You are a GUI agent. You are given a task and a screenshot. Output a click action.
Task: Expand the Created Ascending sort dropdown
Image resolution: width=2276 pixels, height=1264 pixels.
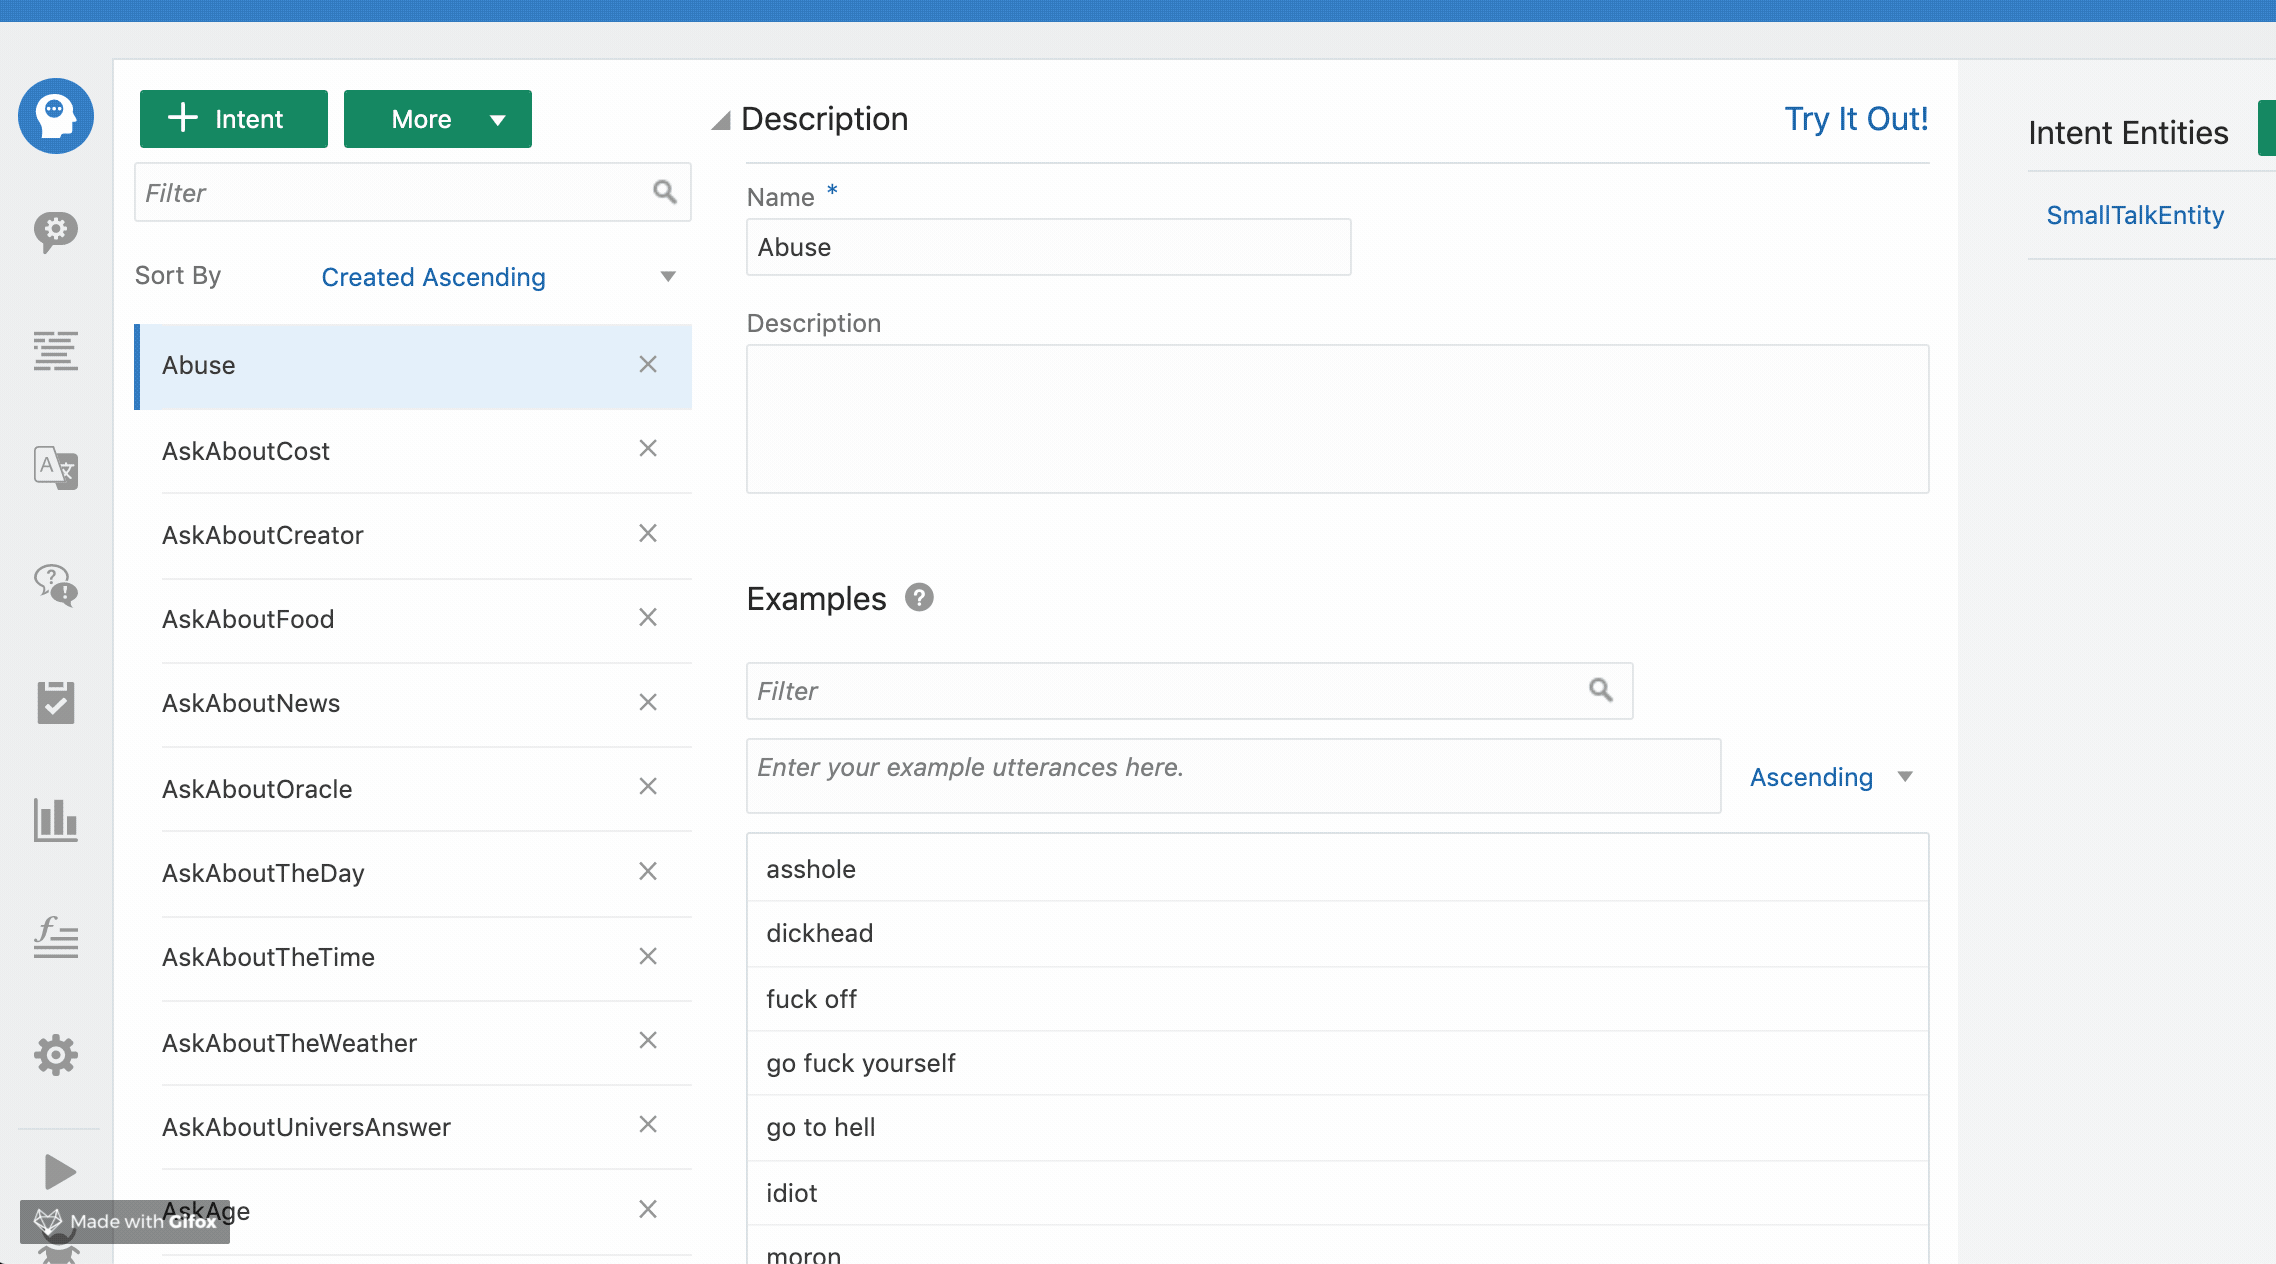click(498, 277)
